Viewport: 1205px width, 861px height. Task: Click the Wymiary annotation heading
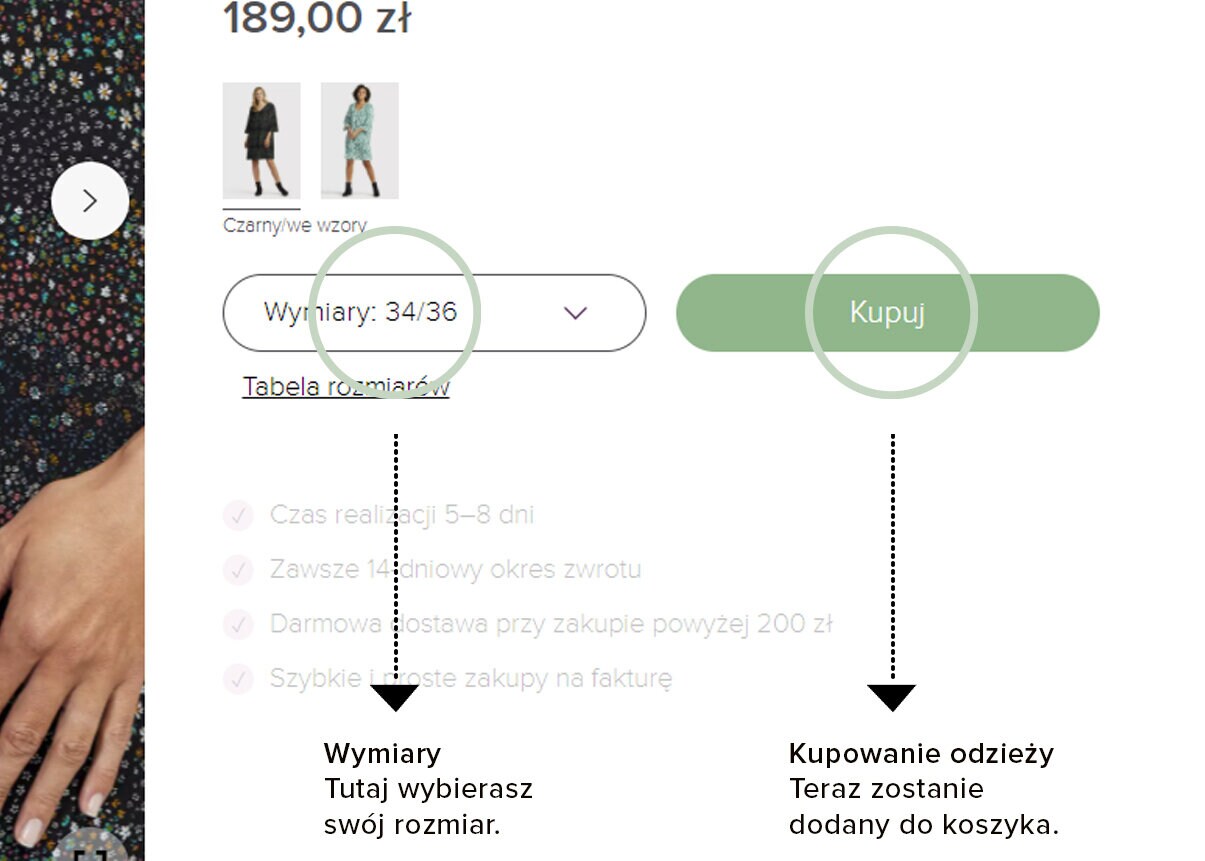382,753
